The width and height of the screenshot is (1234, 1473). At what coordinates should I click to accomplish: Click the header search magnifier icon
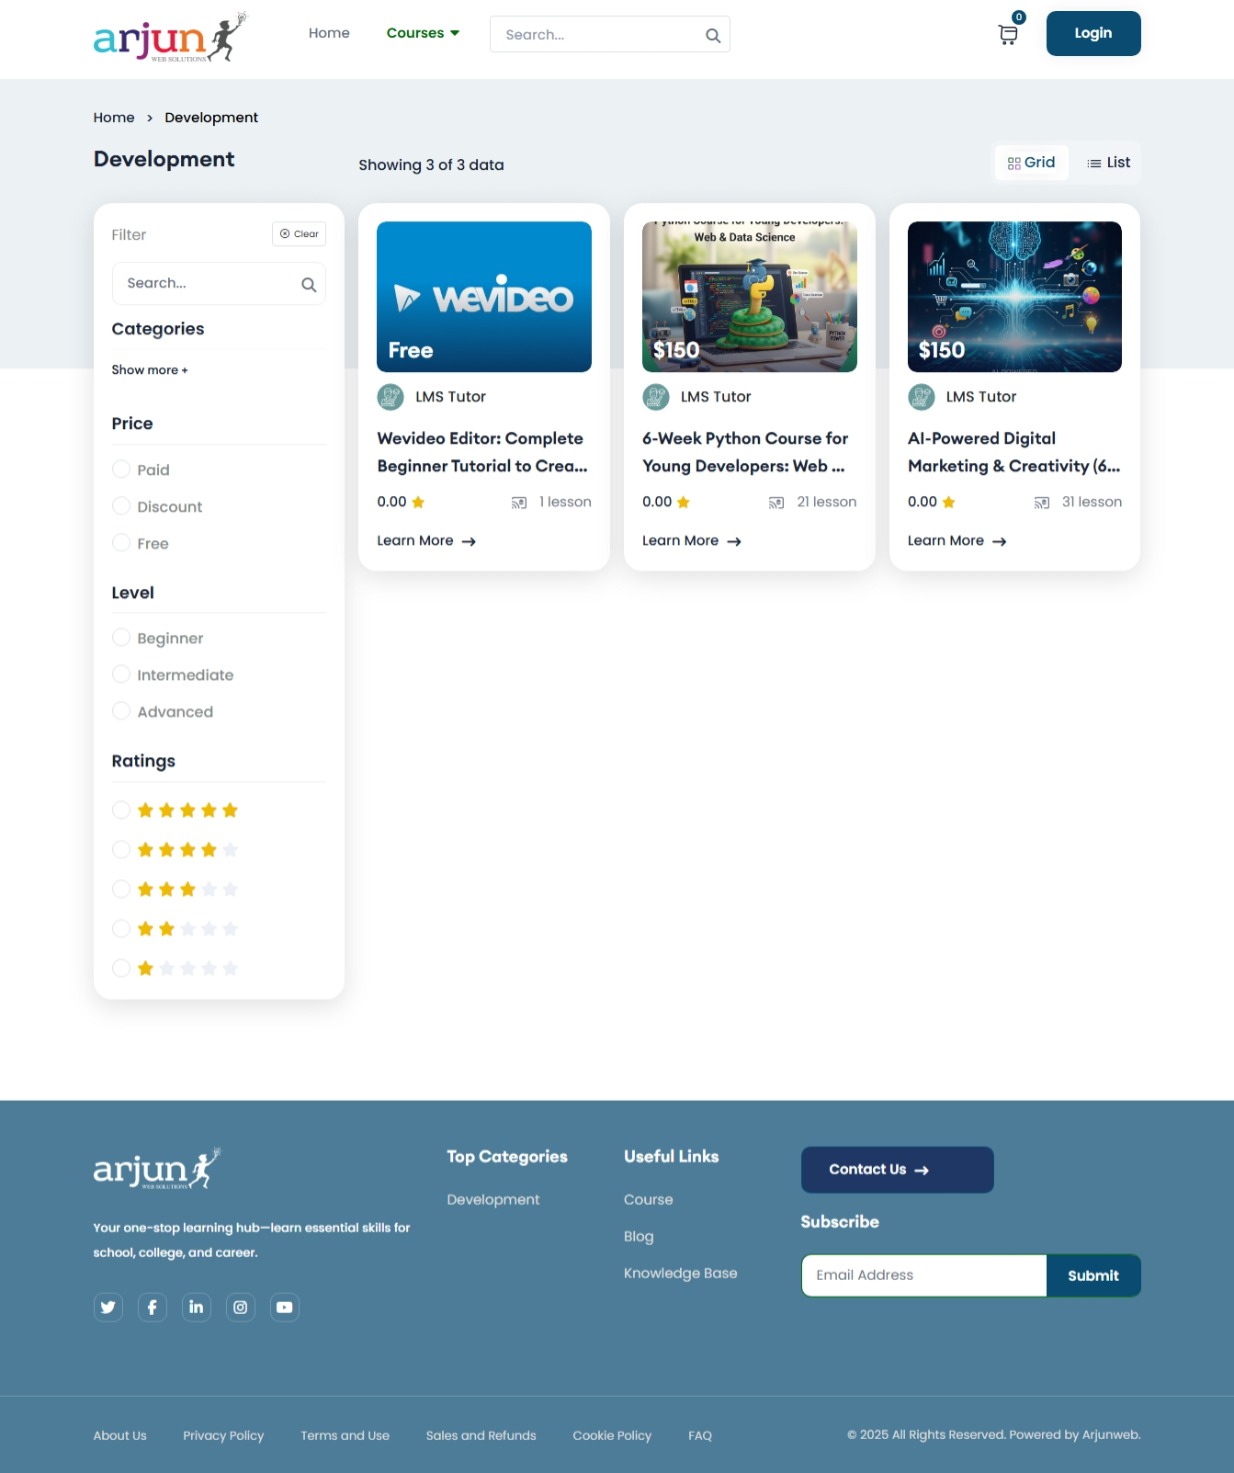713,35
